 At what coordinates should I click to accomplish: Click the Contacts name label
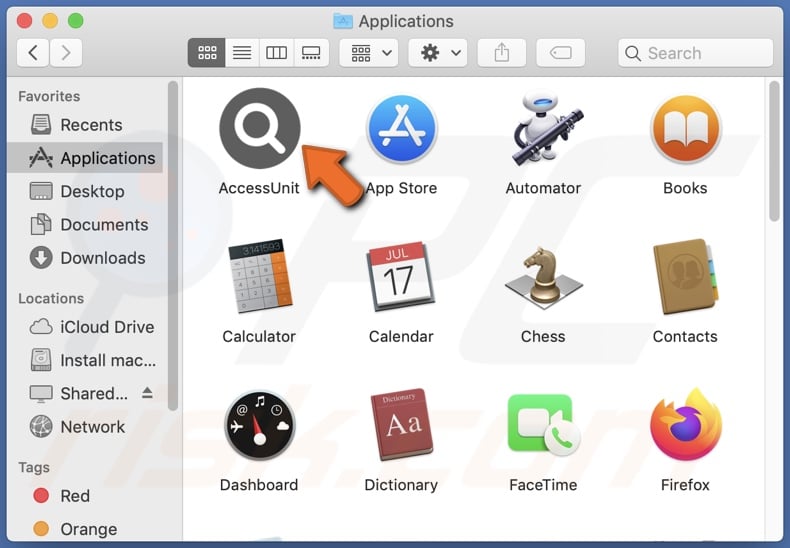tap(685, 336)
